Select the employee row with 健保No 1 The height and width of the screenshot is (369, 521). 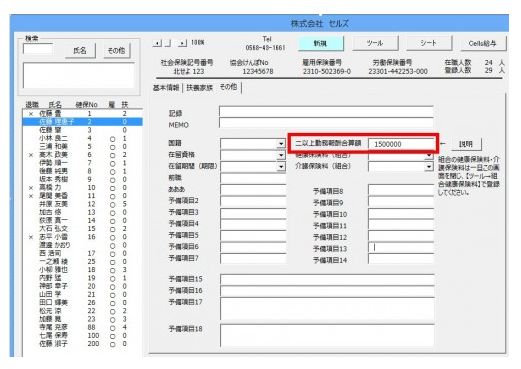click(83, 114)
